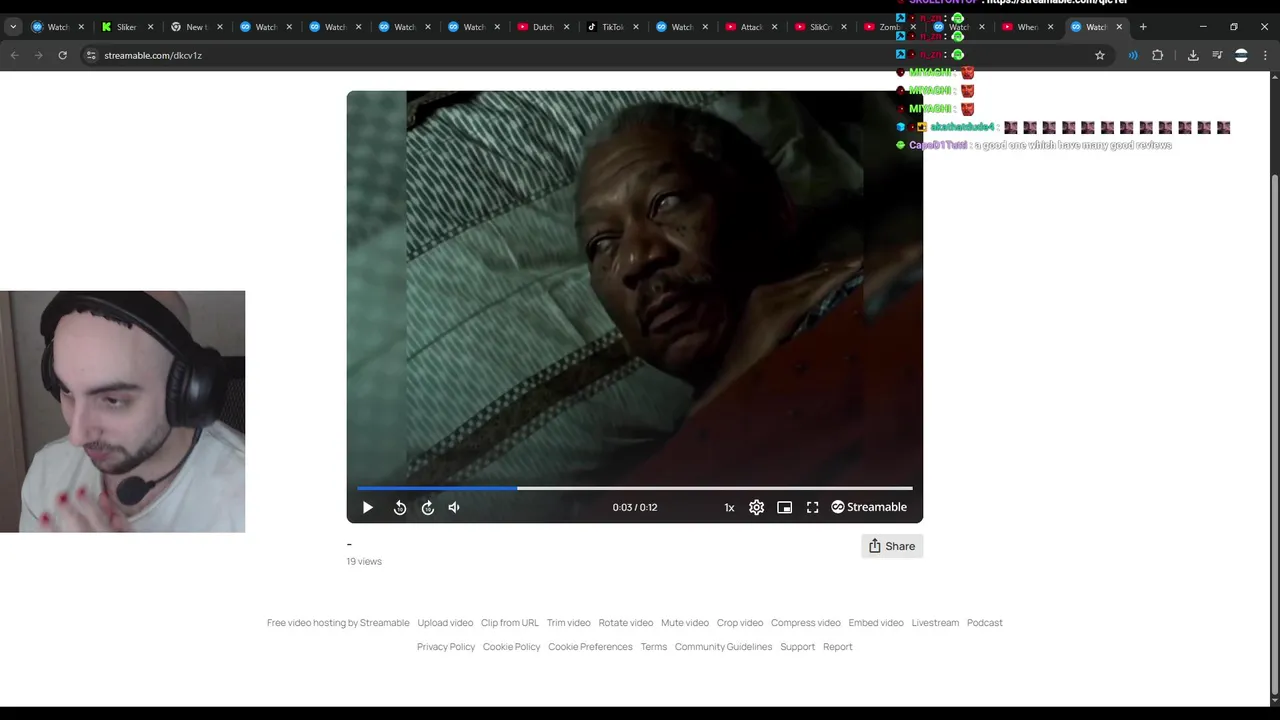Image resolution: width=1280 pixels, height=720 pixels.
Task: Open the Cookie Preferences link
Action: (x=590, y=646)
